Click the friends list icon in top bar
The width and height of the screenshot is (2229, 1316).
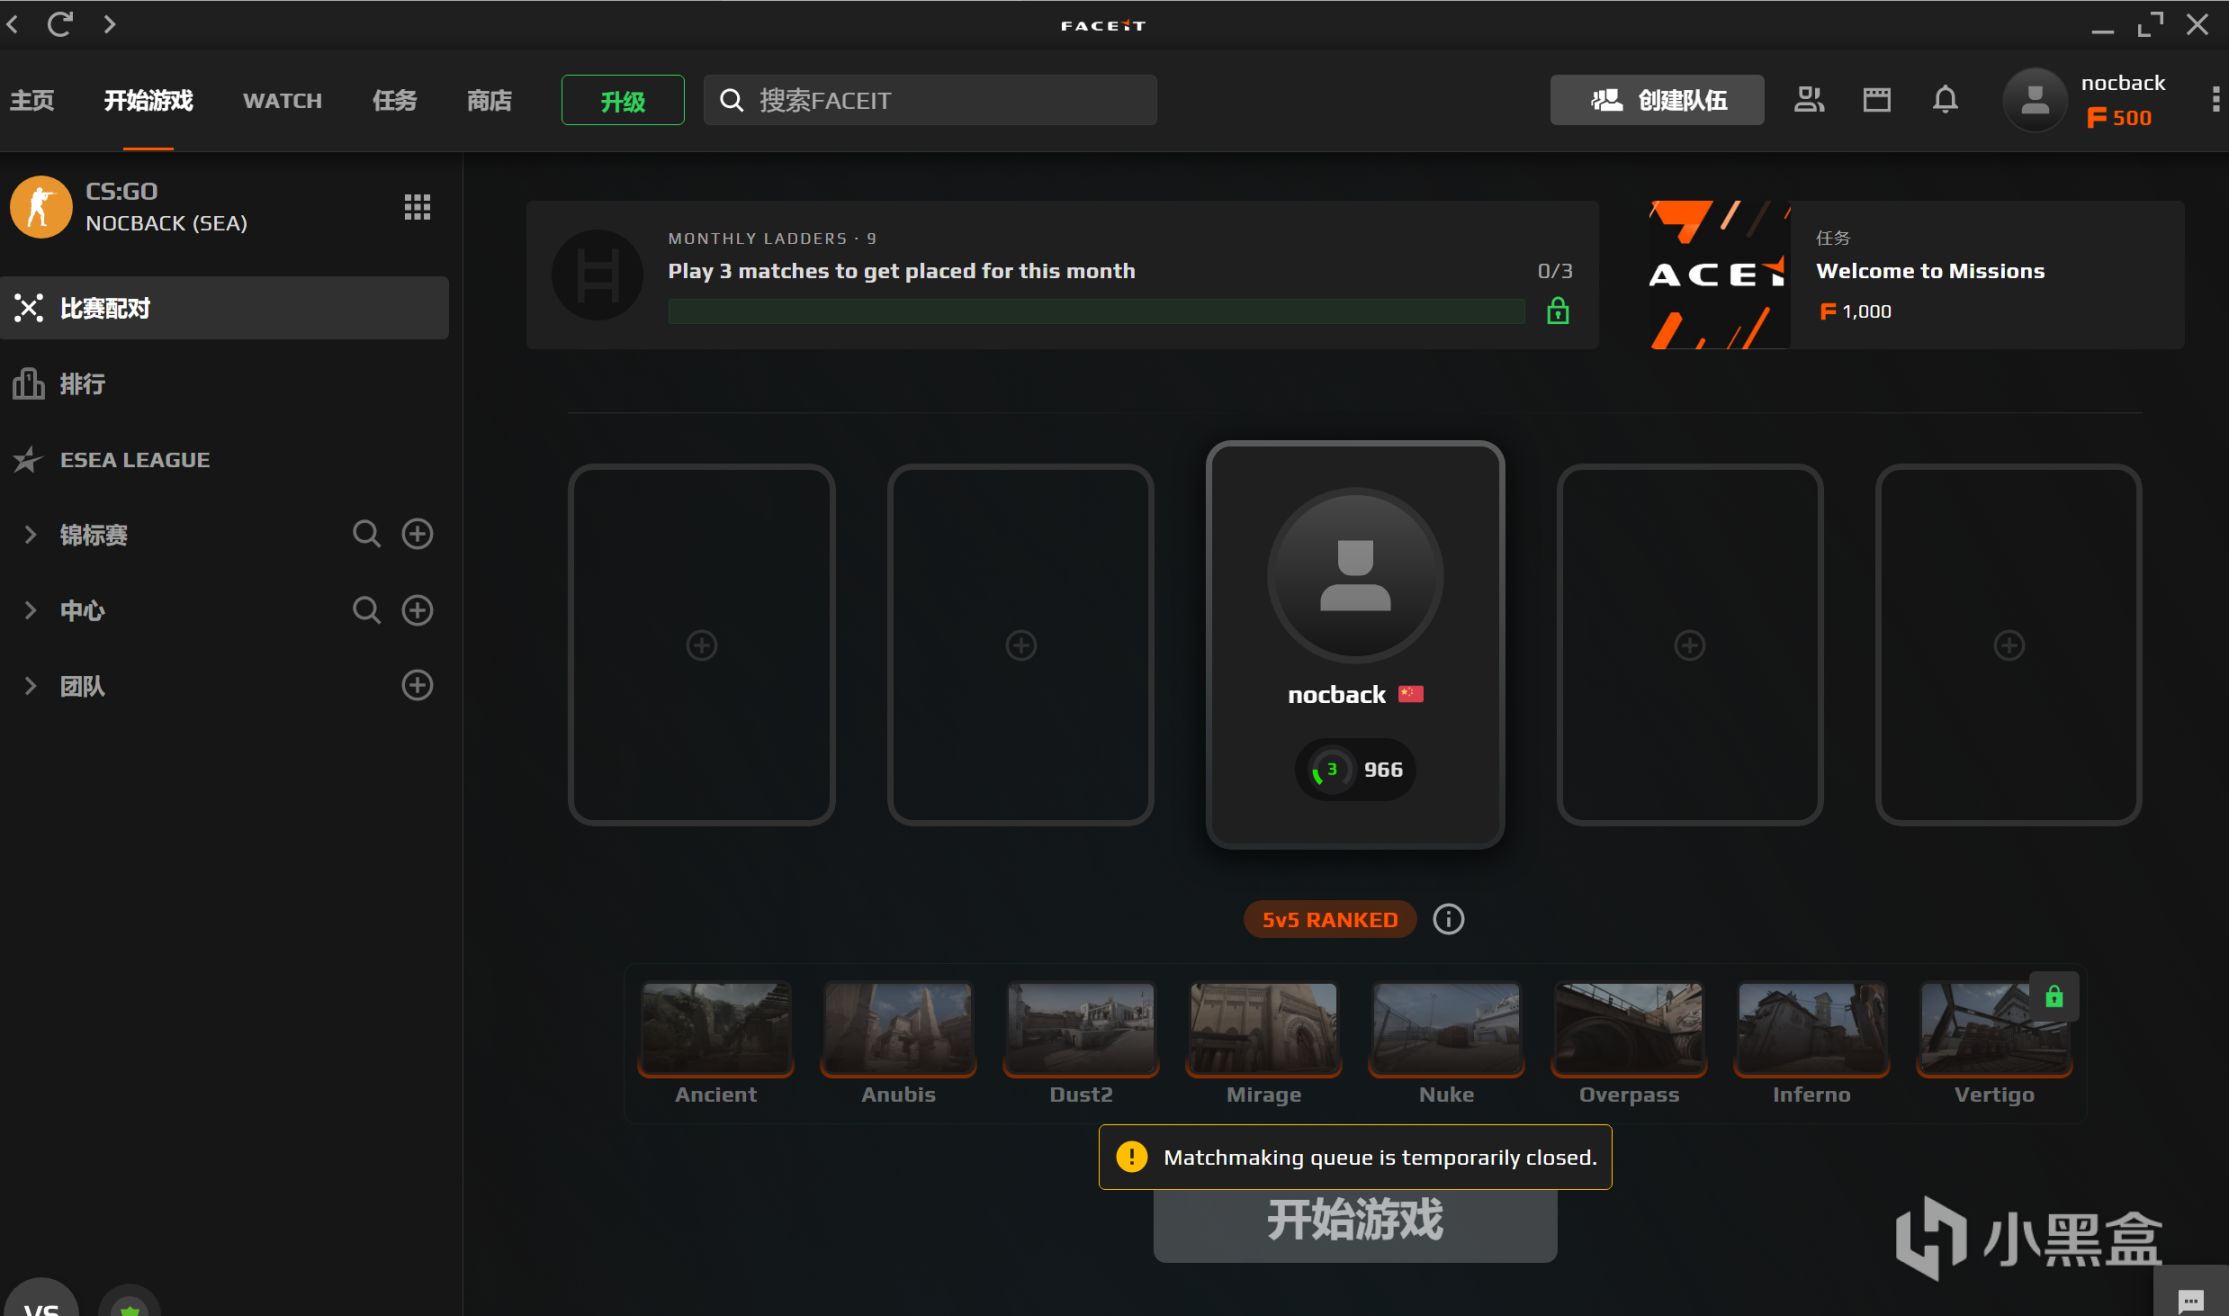pyautogui.click(x=1808, y=100)
